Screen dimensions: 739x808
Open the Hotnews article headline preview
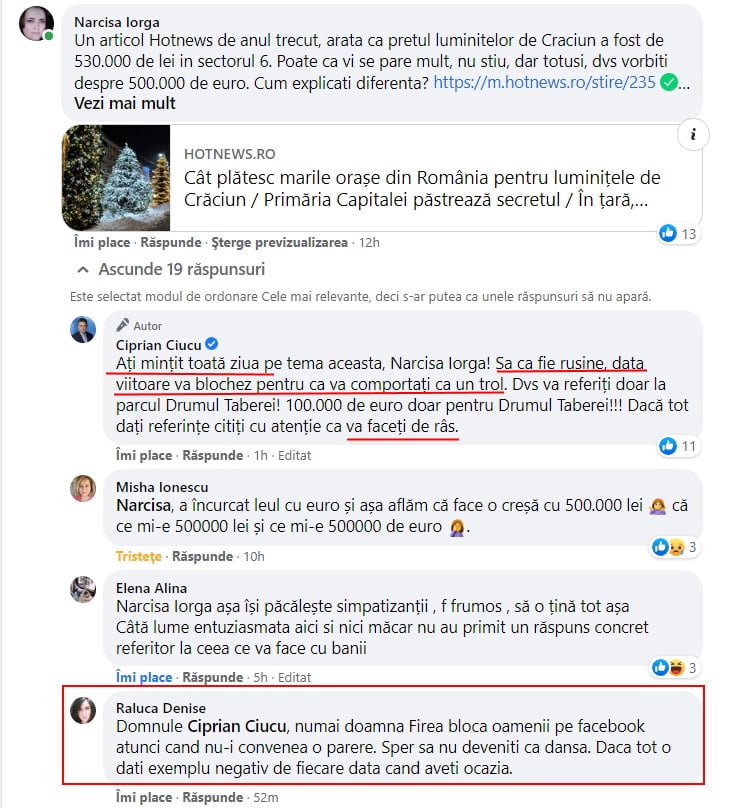click(422, 189)
